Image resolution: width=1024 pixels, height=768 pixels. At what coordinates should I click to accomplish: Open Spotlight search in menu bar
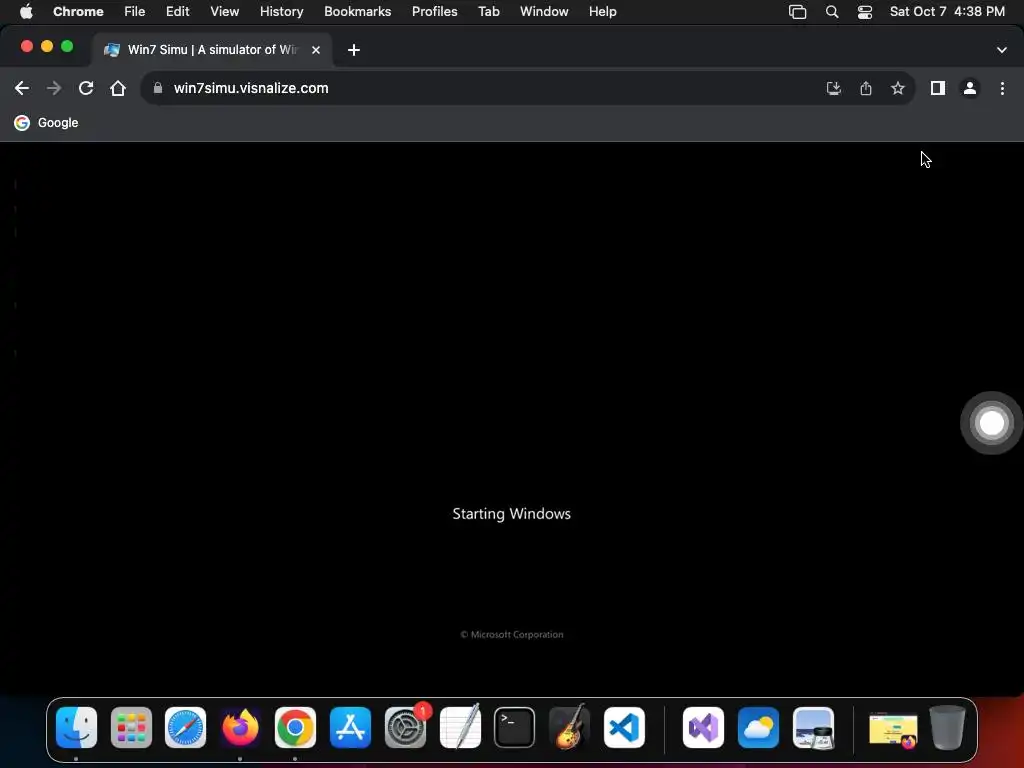pyautogui.click(x=832, y=12)
